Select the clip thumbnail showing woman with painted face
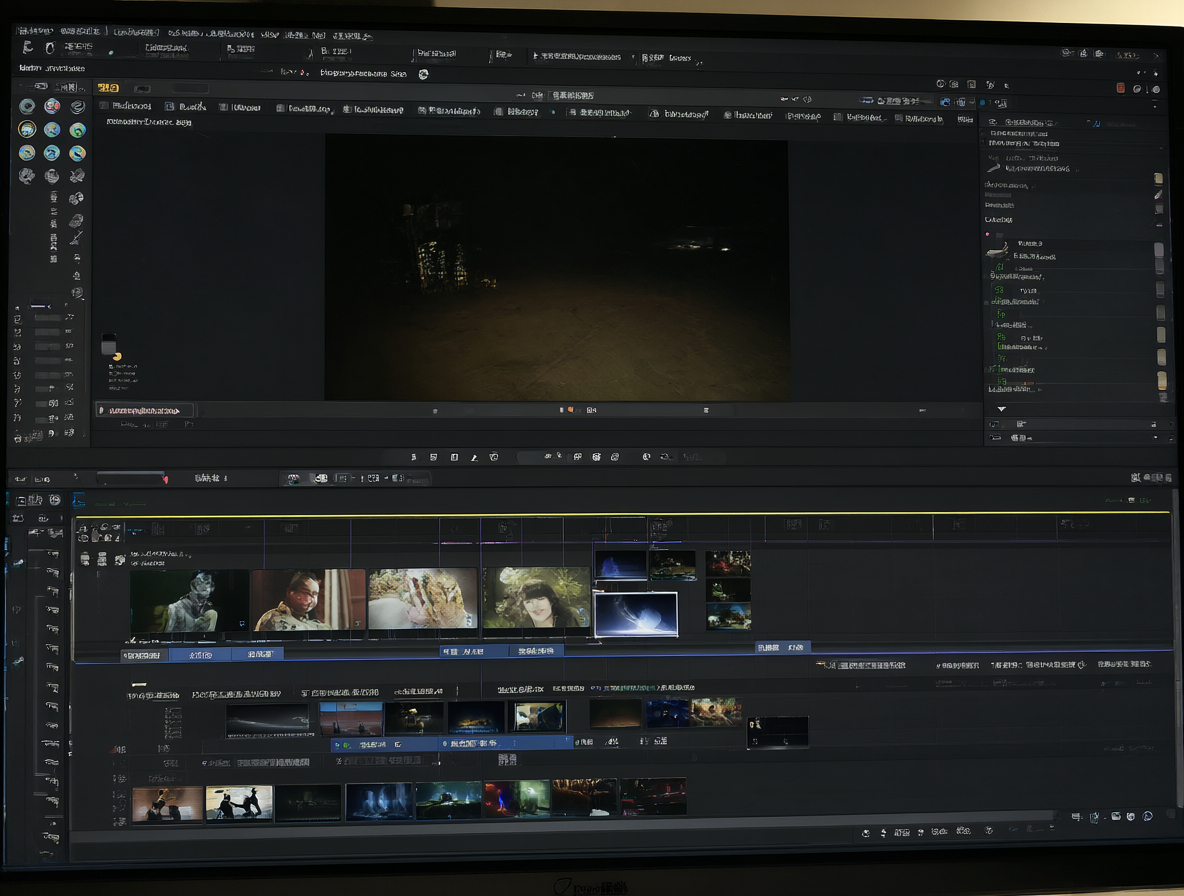The image size is (1184, 896). (x=308, y=600)
